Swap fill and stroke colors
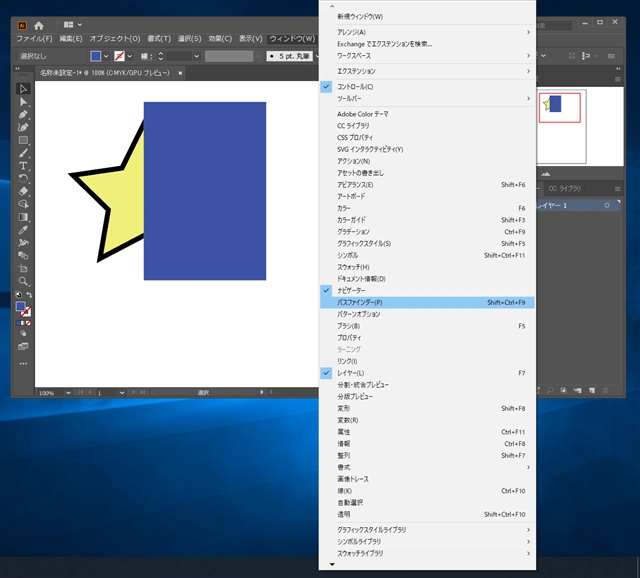This screenshot has height=578, width=640. pos(29,295)
